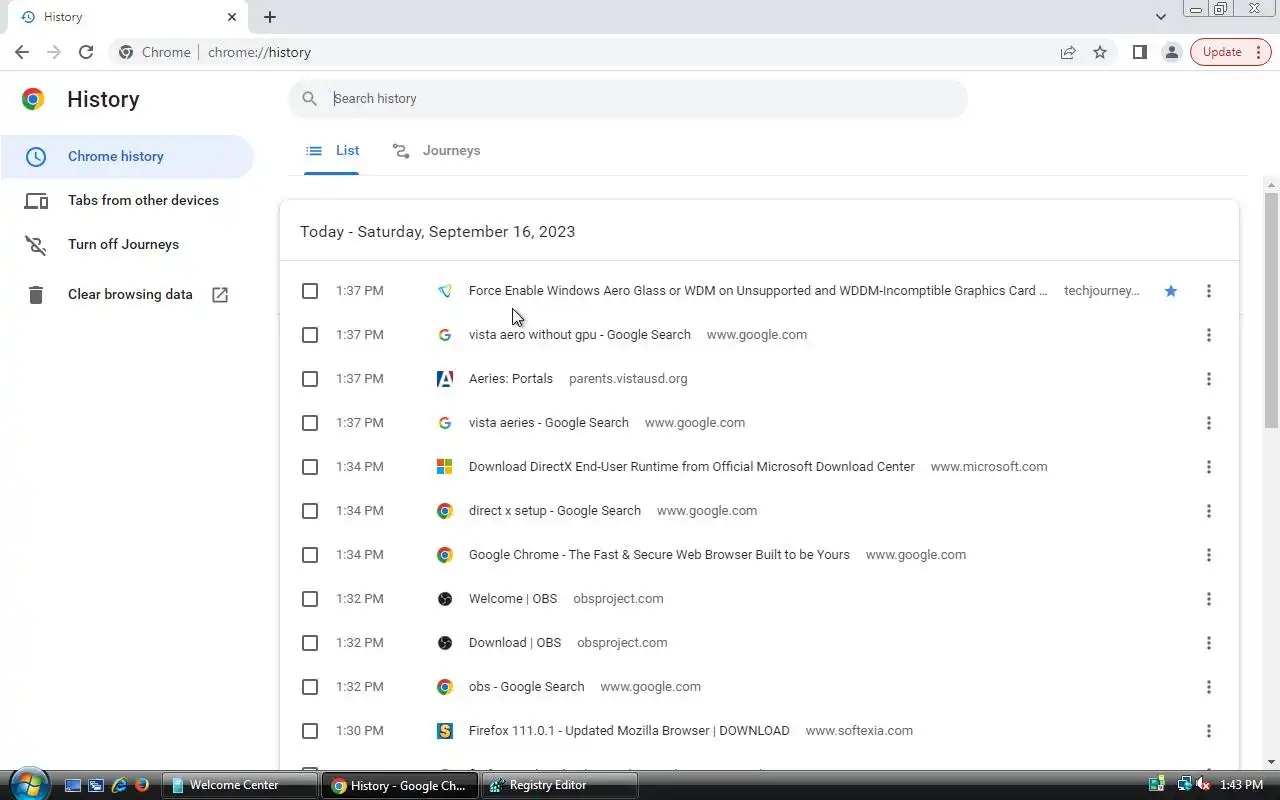The height and width of the screenshot is (800, 1280).
Task: Open a new tab with plus button
Action: coord(270,17)
